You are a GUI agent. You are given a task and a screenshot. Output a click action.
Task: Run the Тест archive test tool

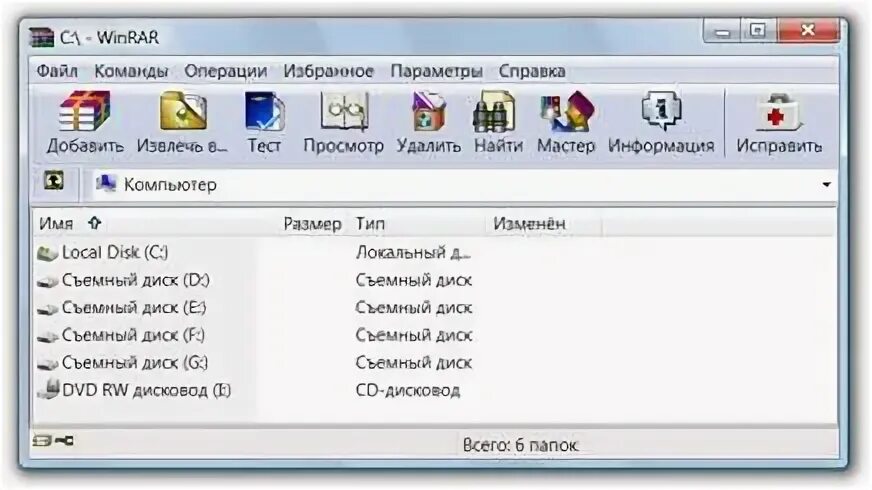[x=264, y=122]
